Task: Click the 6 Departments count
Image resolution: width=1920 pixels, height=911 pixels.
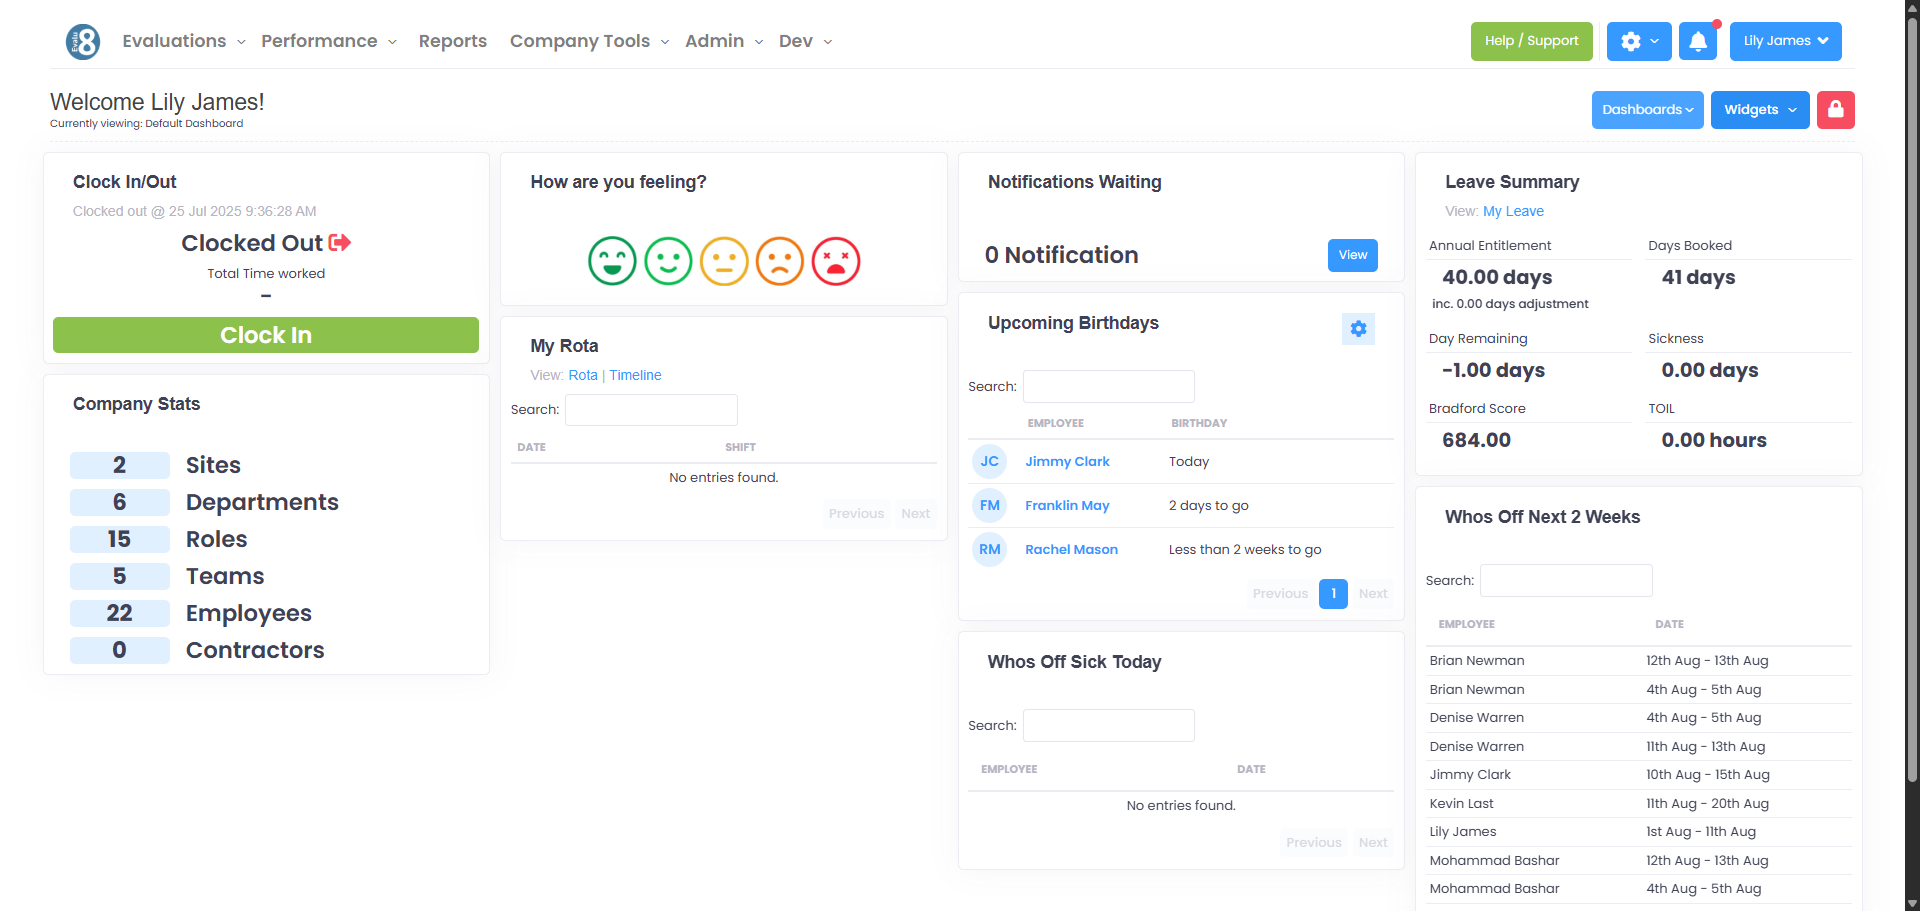Action: (120, 502)
